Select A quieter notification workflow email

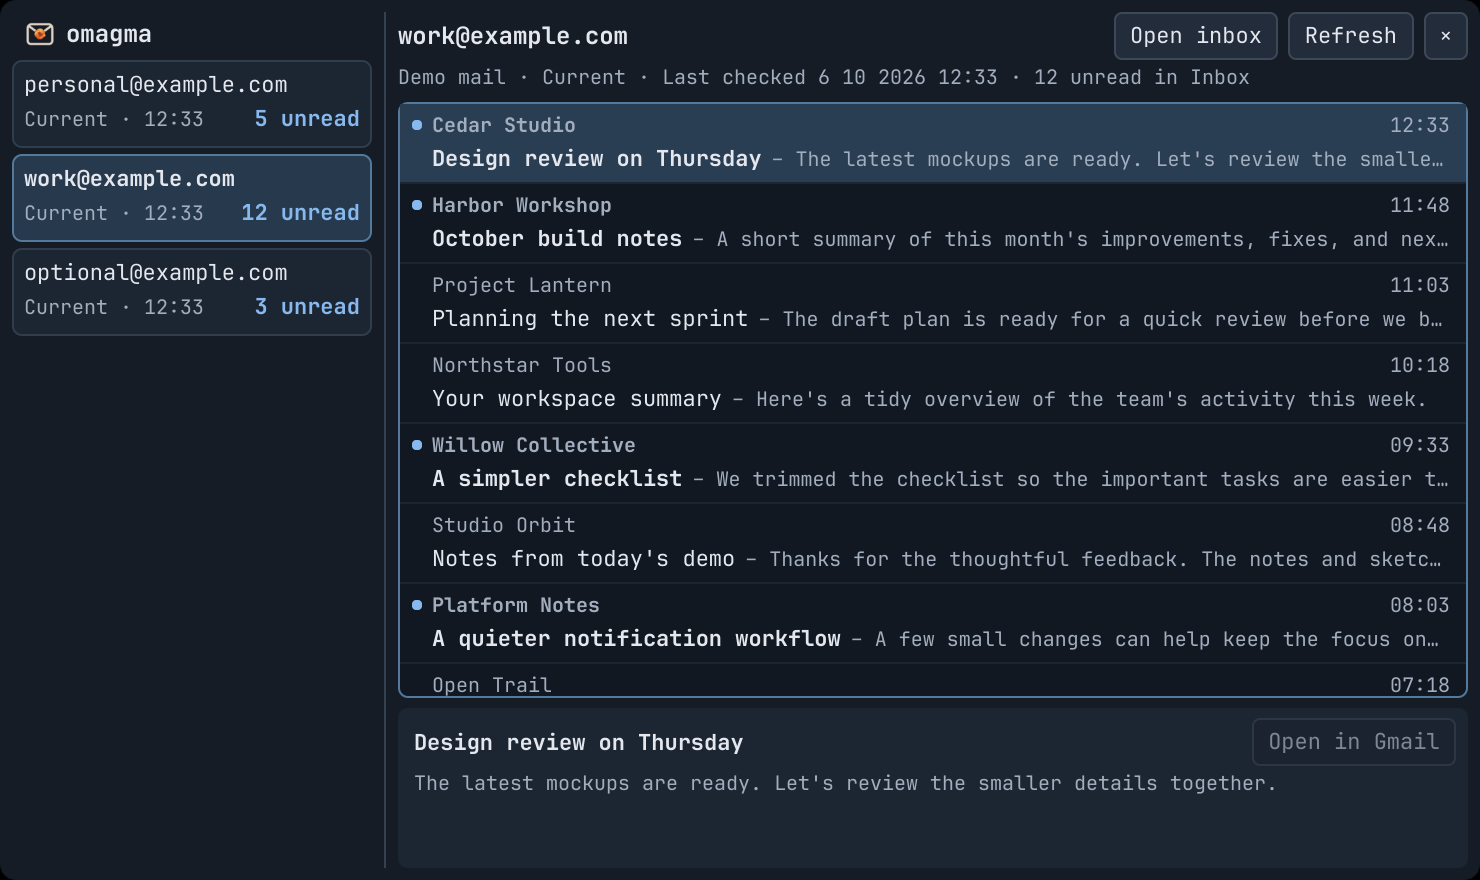933,623
